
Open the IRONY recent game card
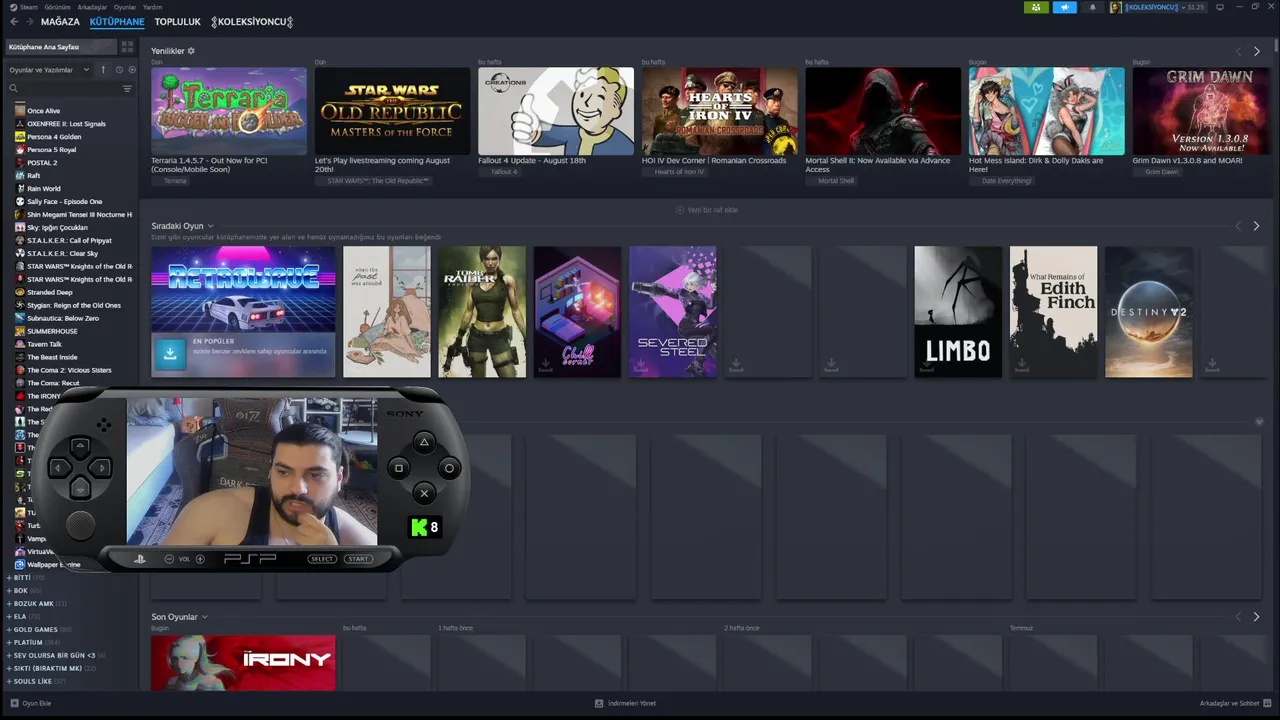click(x=243, y=663)
